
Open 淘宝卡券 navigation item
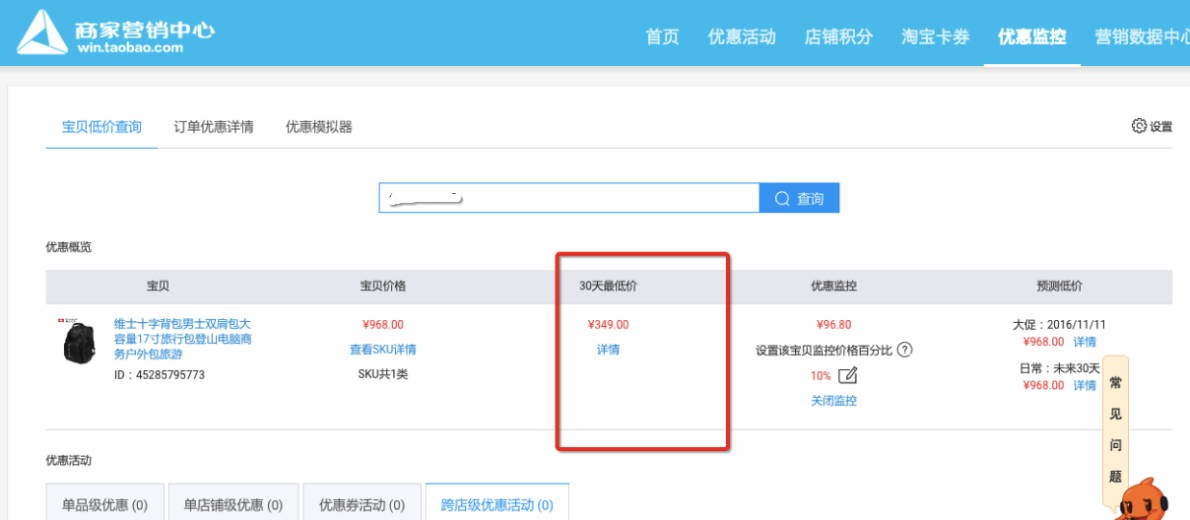(936, 37)
